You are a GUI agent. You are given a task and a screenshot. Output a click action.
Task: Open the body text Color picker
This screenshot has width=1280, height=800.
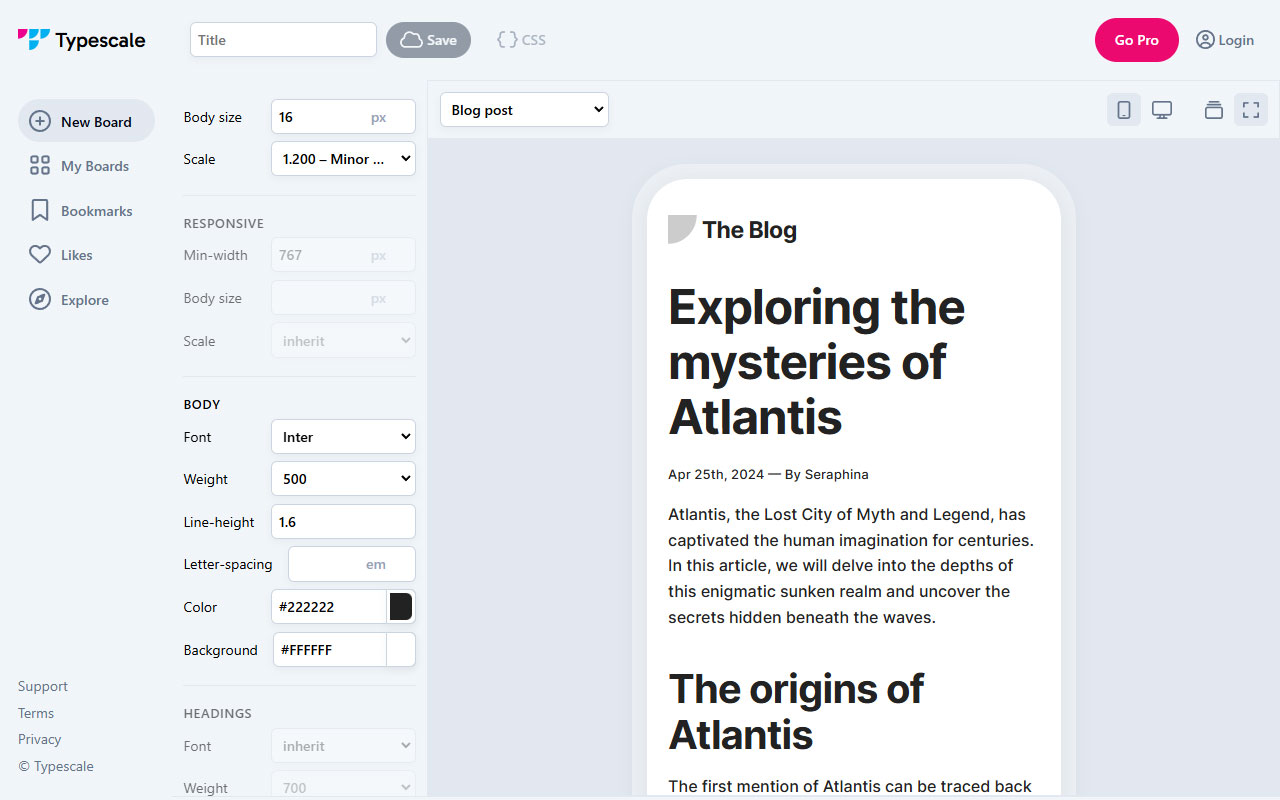click(x=400, y=606)
